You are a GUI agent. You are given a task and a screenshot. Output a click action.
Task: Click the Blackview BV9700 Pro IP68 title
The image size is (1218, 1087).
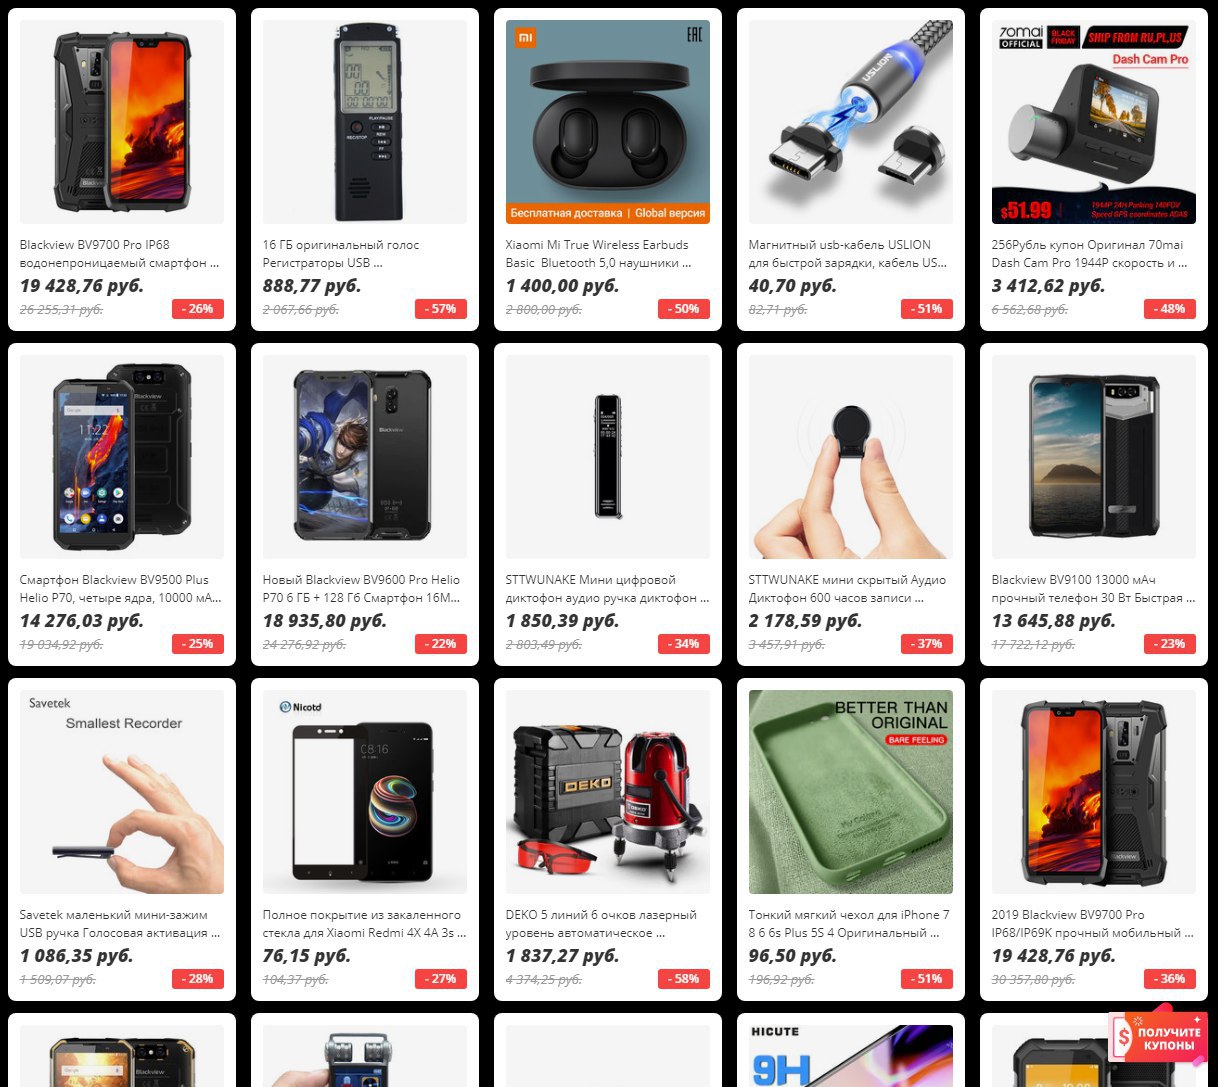click(x=120, y=254)
